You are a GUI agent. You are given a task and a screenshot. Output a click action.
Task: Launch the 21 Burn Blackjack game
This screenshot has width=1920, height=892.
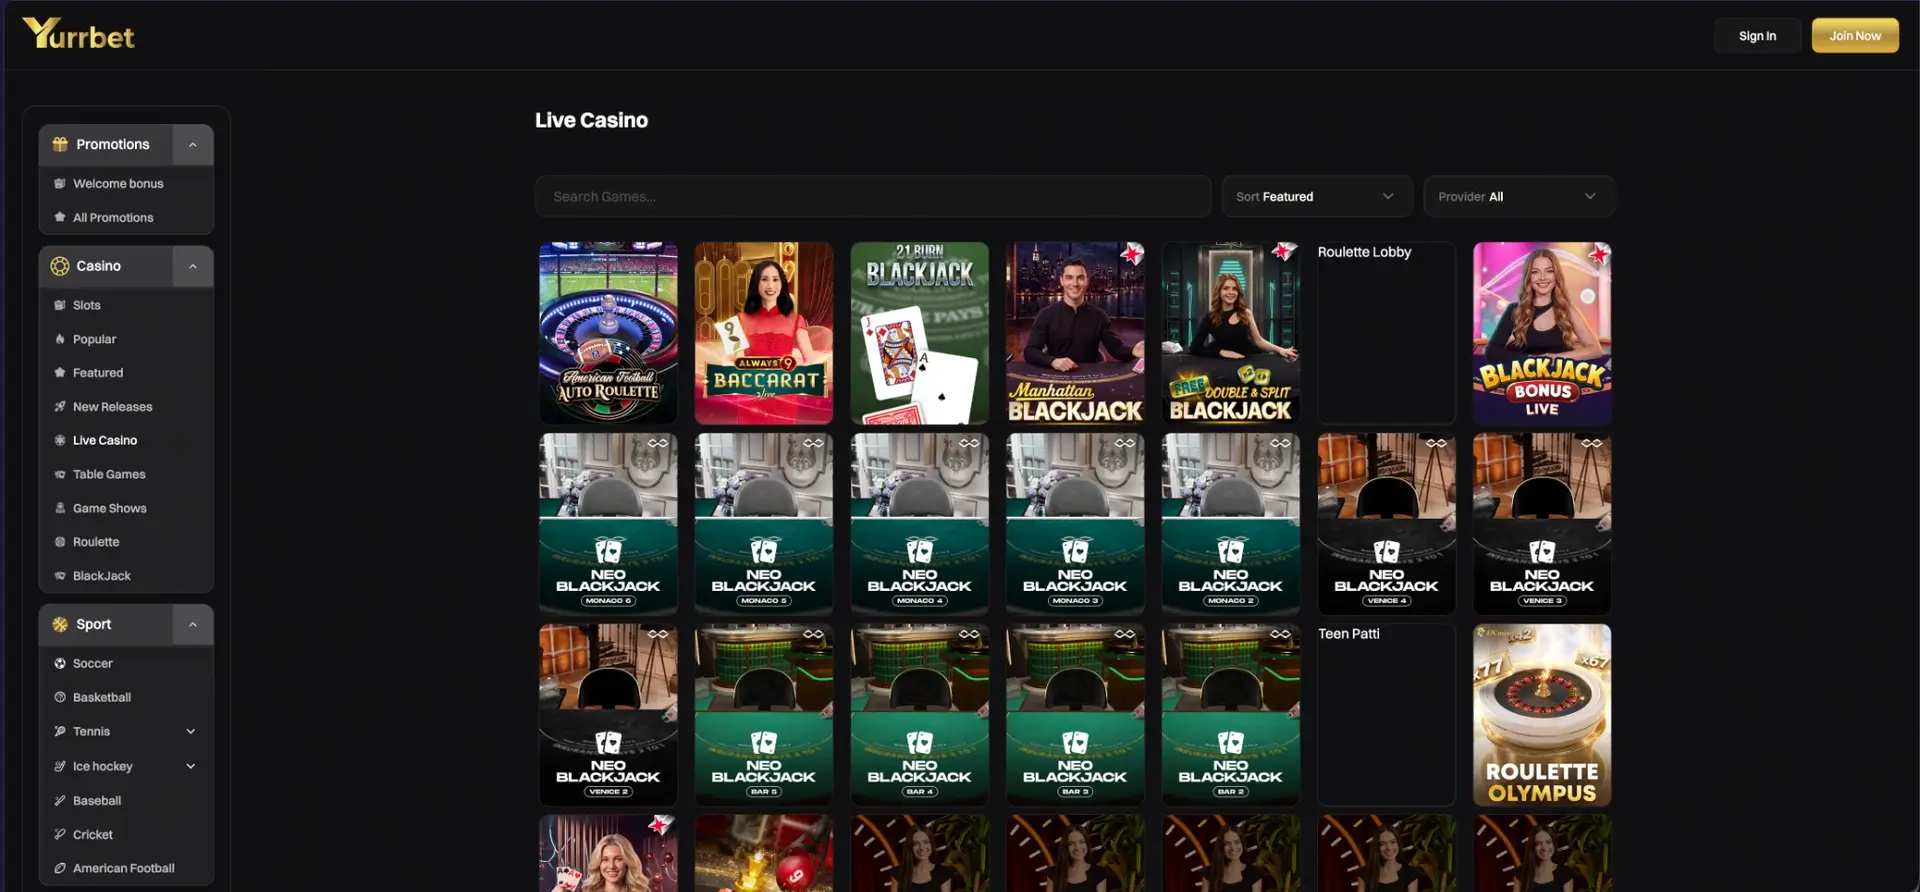[x=920, y=333]
